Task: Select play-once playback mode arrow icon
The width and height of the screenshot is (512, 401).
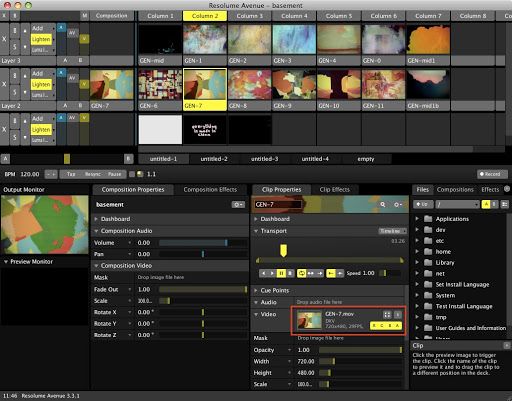Action: (x=320, y=273)
